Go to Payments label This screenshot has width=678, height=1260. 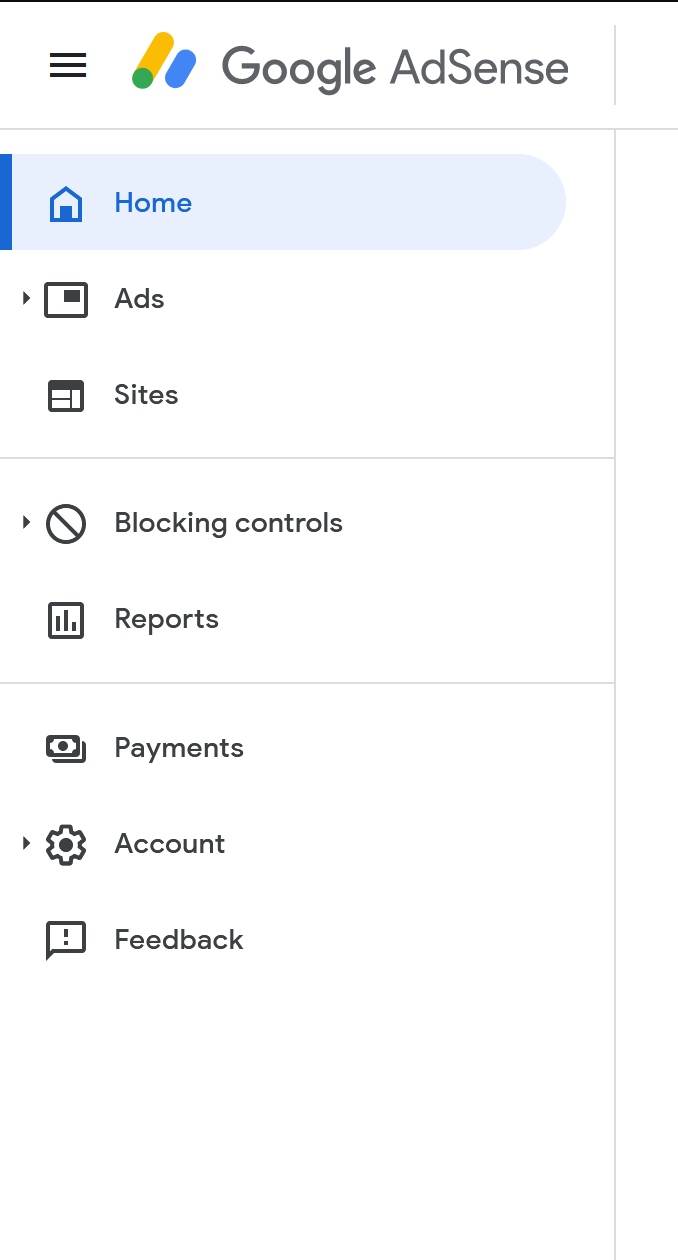pyautogui.click(x=179, y=748)
